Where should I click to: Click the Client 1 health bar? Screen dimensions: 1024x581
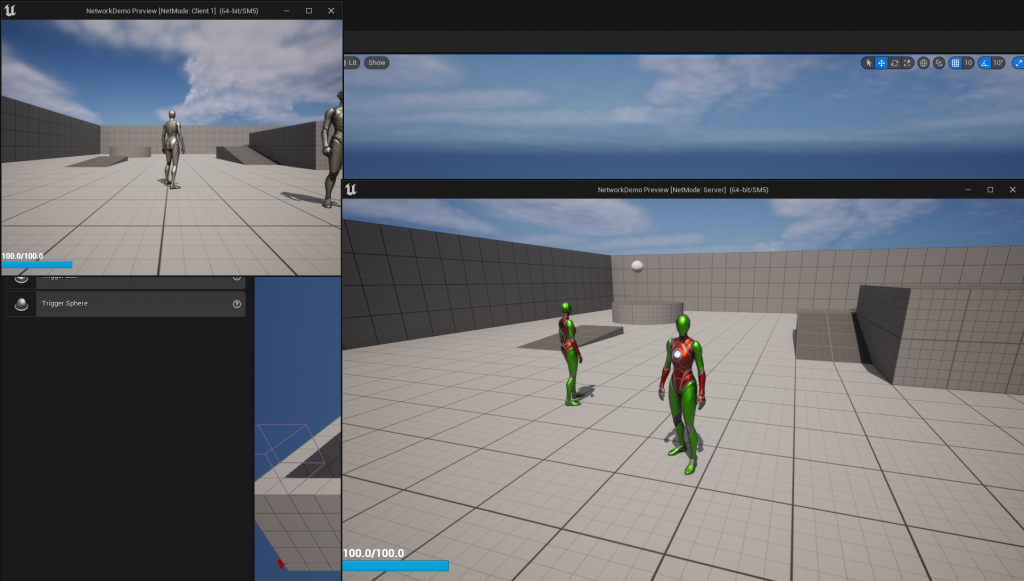click(37, 265)
